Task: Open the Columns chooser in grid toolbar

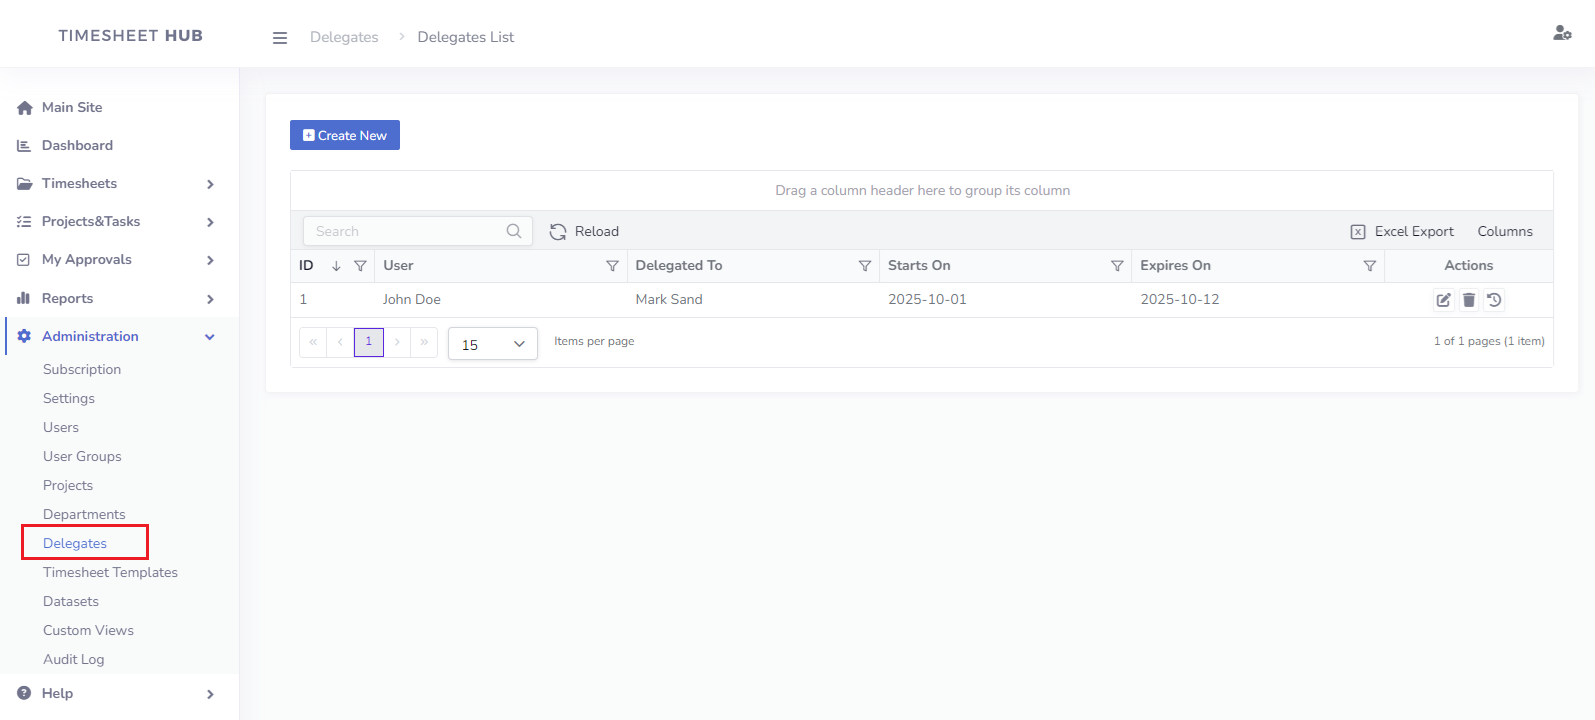Action: tap(1504, 232)
